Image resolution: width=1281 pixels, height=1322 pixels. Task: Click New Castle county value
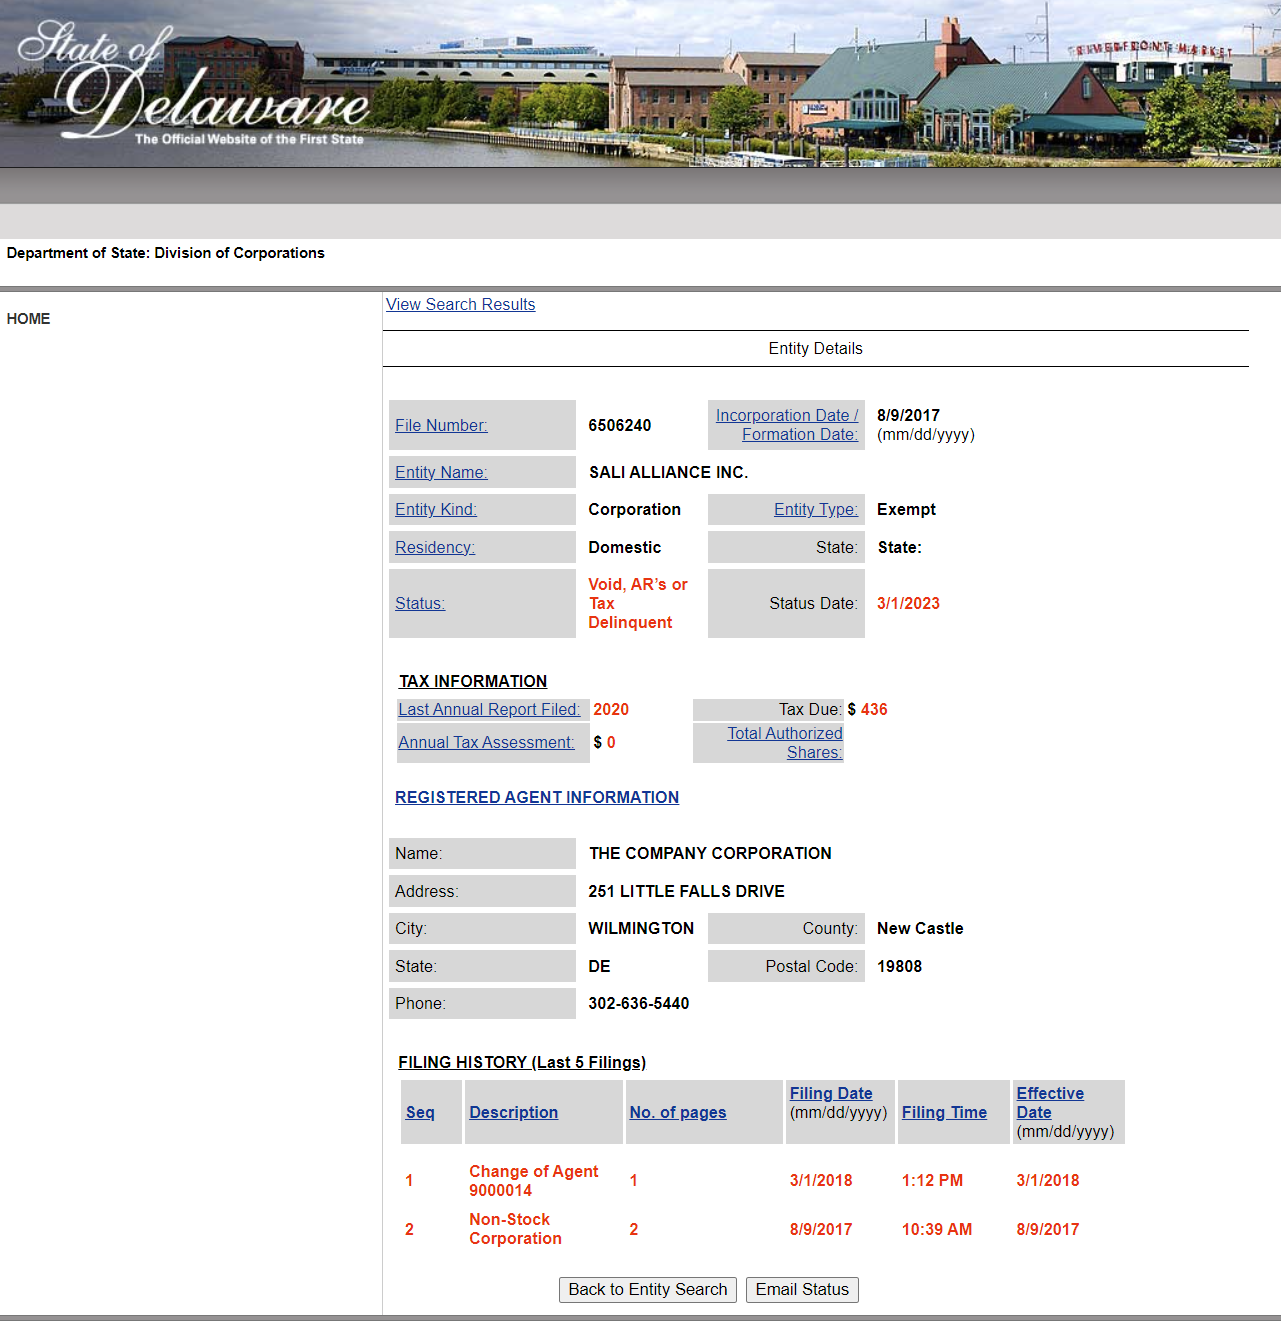[x=920, y=928]
